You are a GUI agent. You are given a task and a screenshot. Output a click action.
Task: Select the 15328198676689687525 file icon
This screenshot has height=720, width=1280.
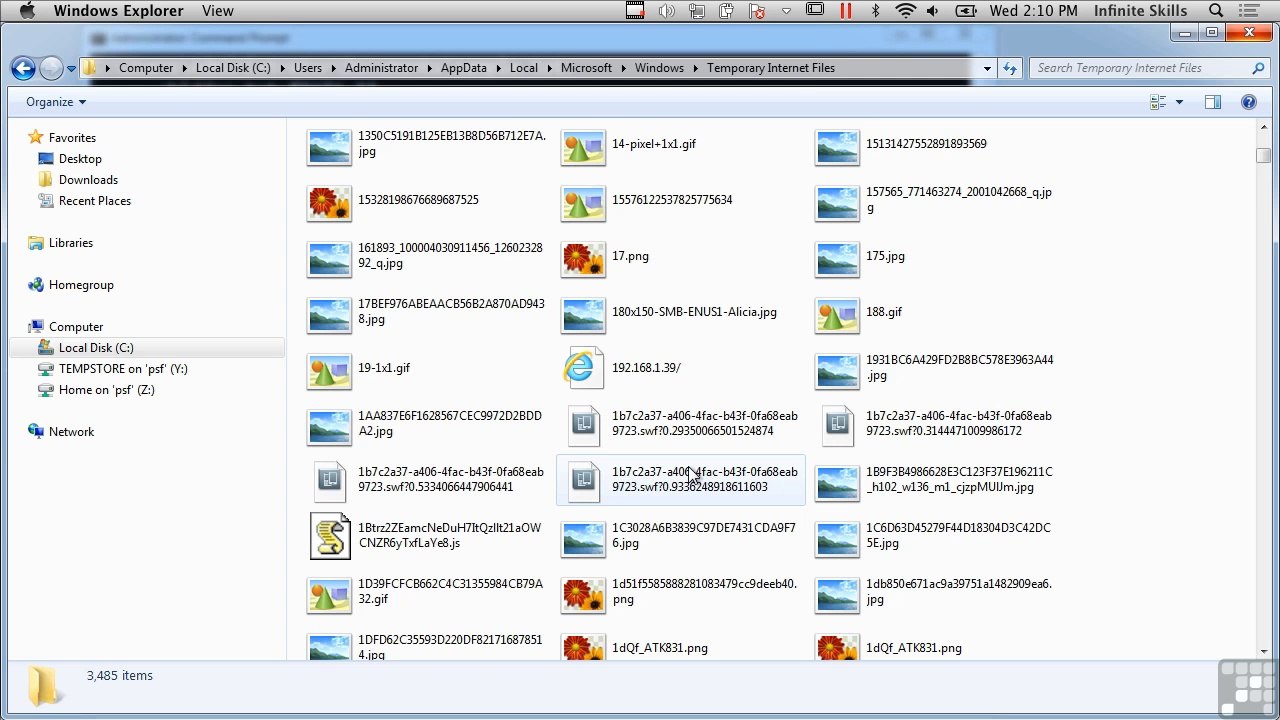(329, 204)
